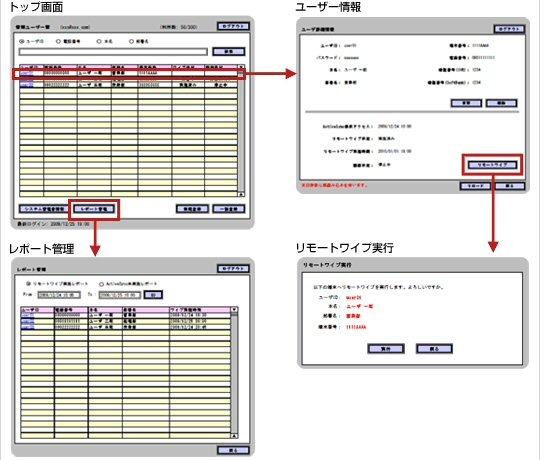This screenshot has height=460, width=544.
Task: Click the 削除 button in user info panel
Action: point(502,103)
